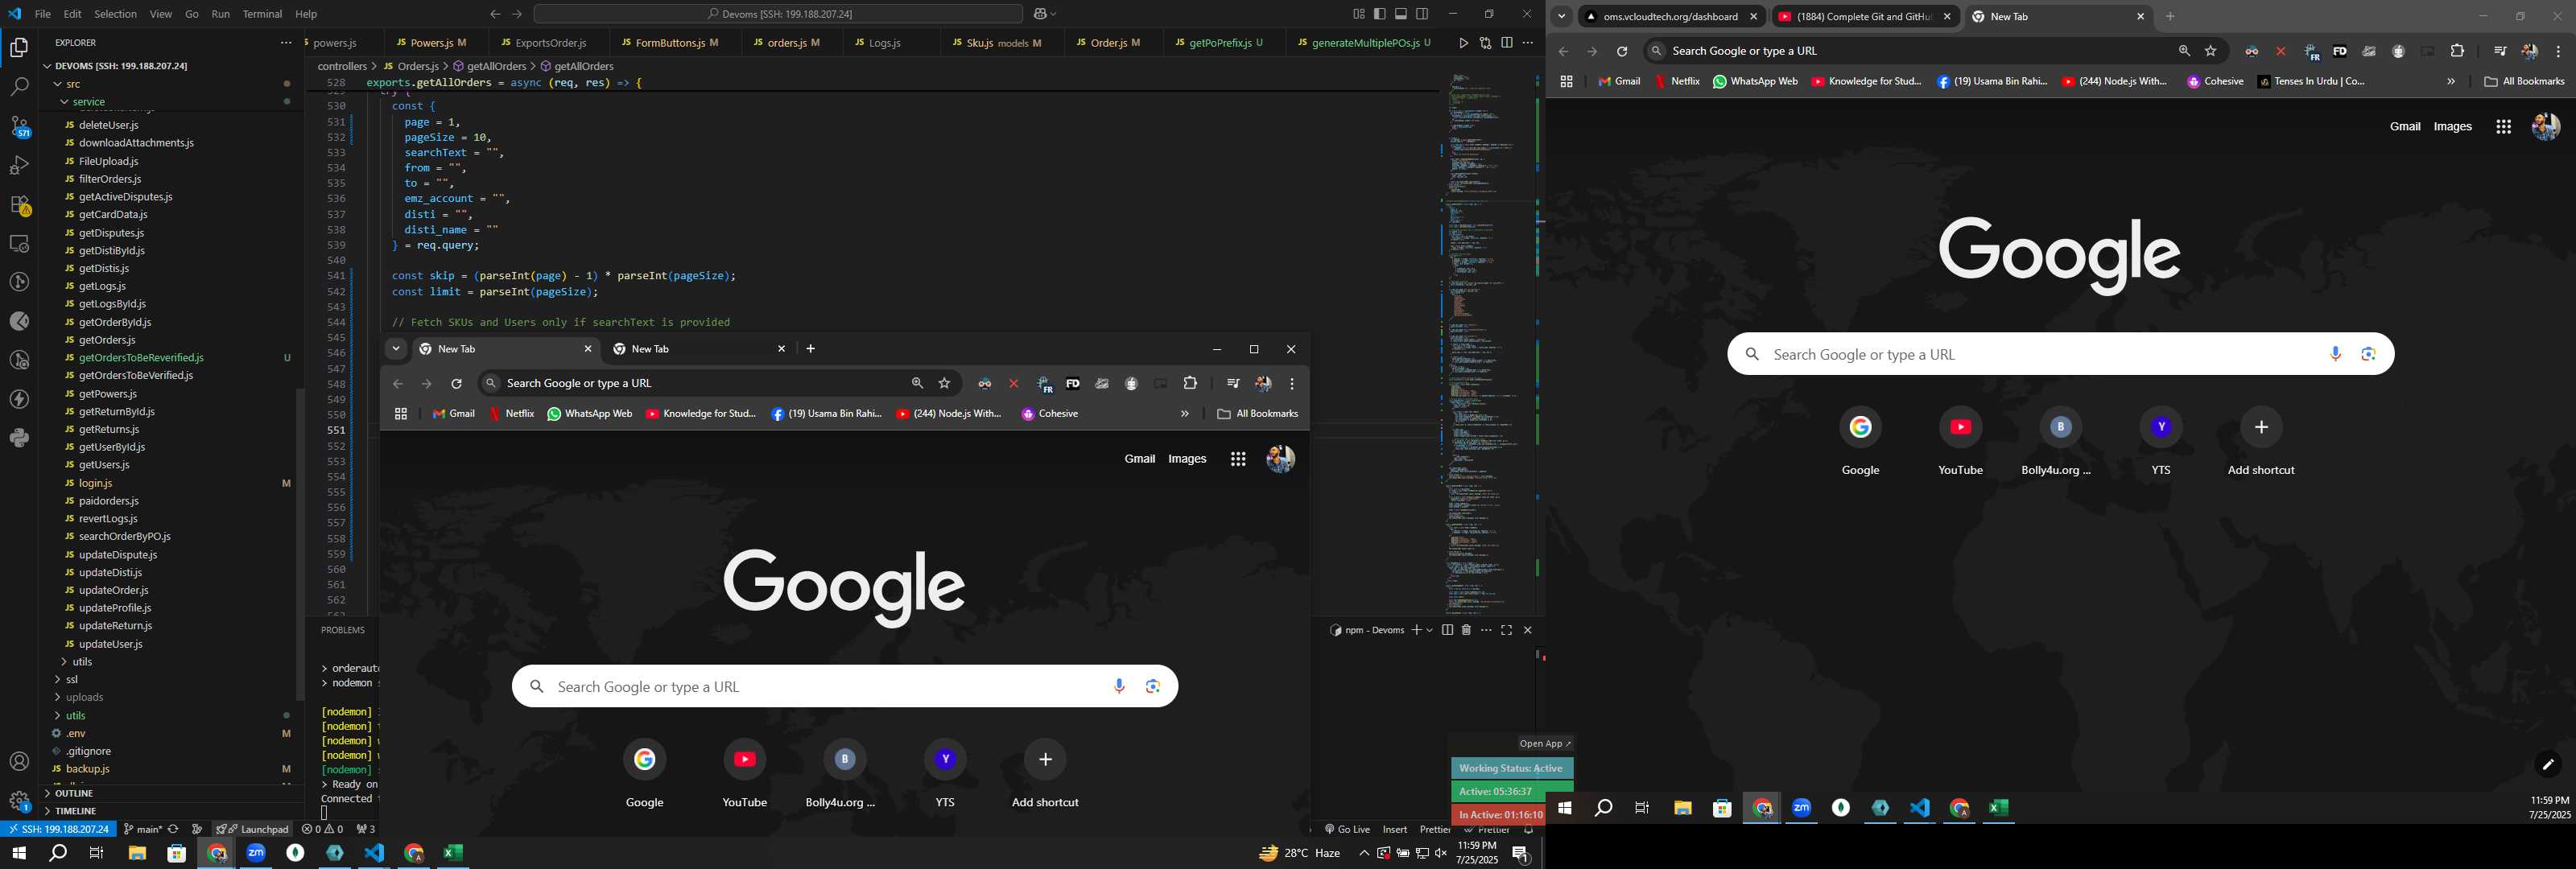2576x869 pixels.
Task: Open Explorer panel's three-dot Views and More Actions
Action: tap(286, 43)
